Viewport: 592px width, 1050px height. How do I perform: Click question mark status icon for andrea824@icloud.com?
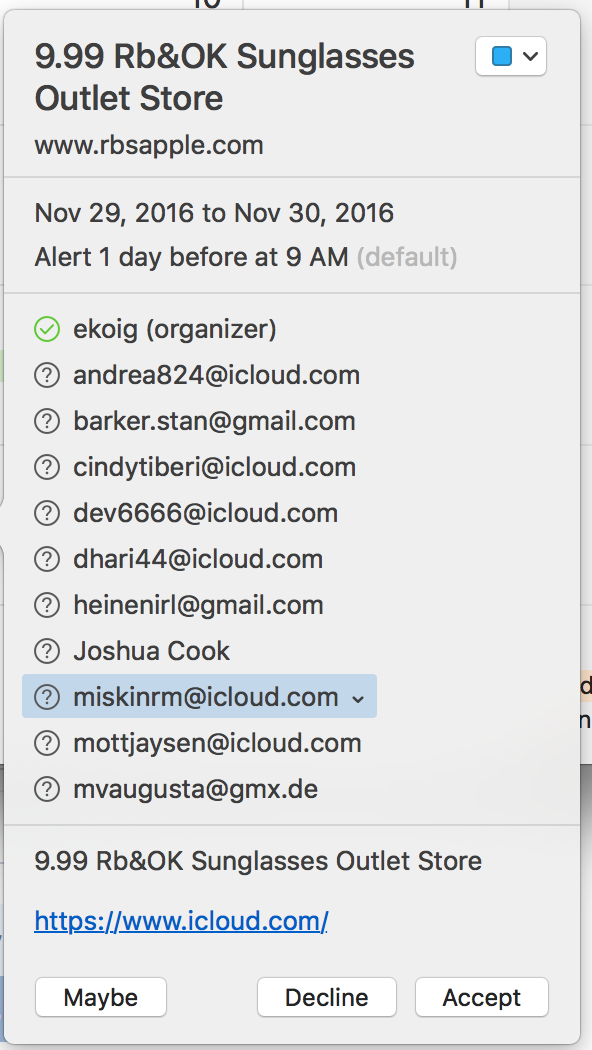pos(47,376)
